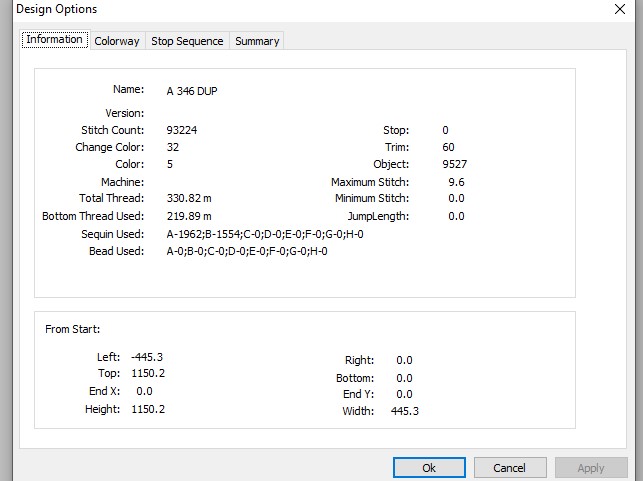This screenshot has width=643, height=481.
Task: Click the Trim value 60
Action: pyautogui.click(x=448, y=147)
